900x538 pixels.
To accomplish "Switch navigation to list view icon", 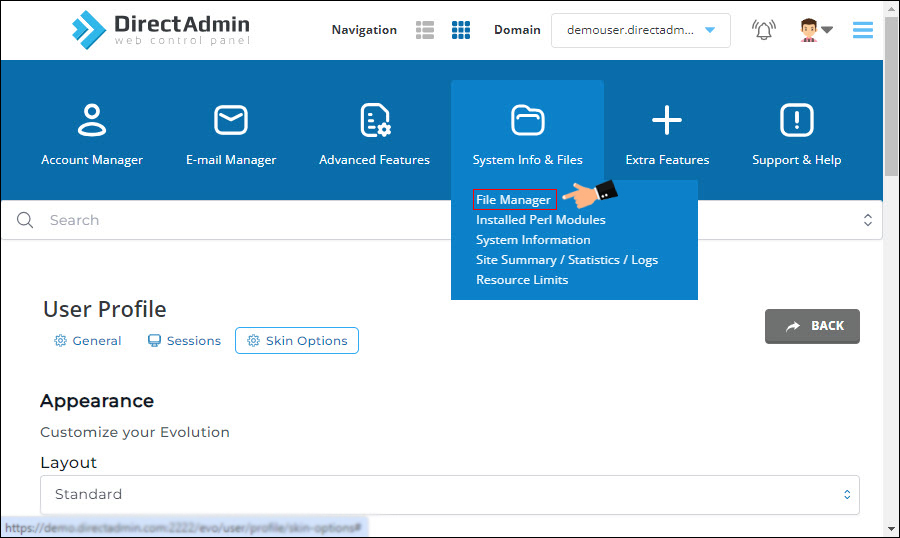I will click(425, 30).
